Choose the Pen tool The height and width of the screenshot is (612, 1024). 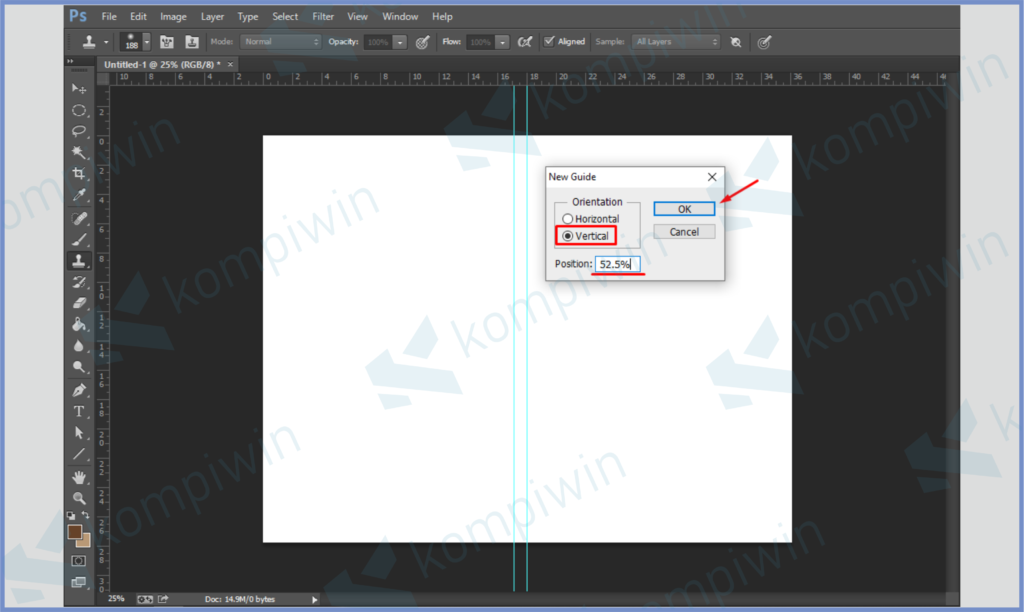[79, 389]
